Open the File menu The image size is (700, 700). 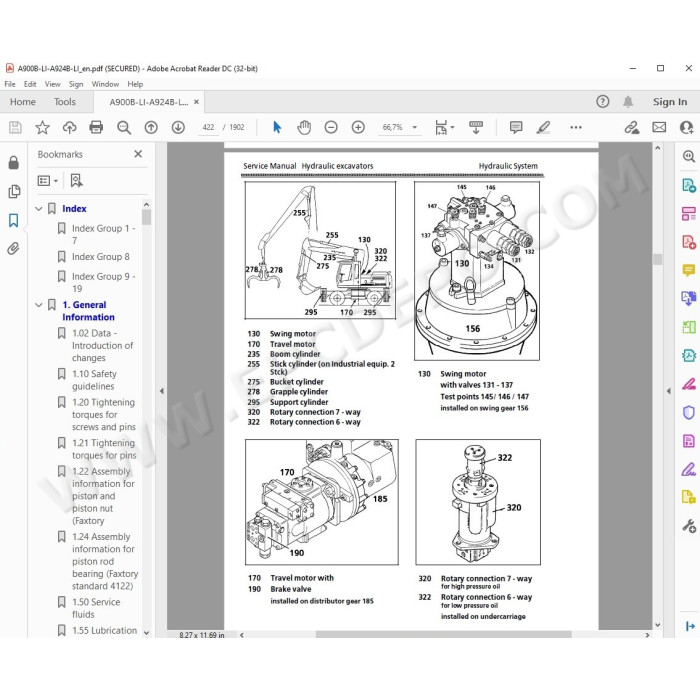(10, 84)
